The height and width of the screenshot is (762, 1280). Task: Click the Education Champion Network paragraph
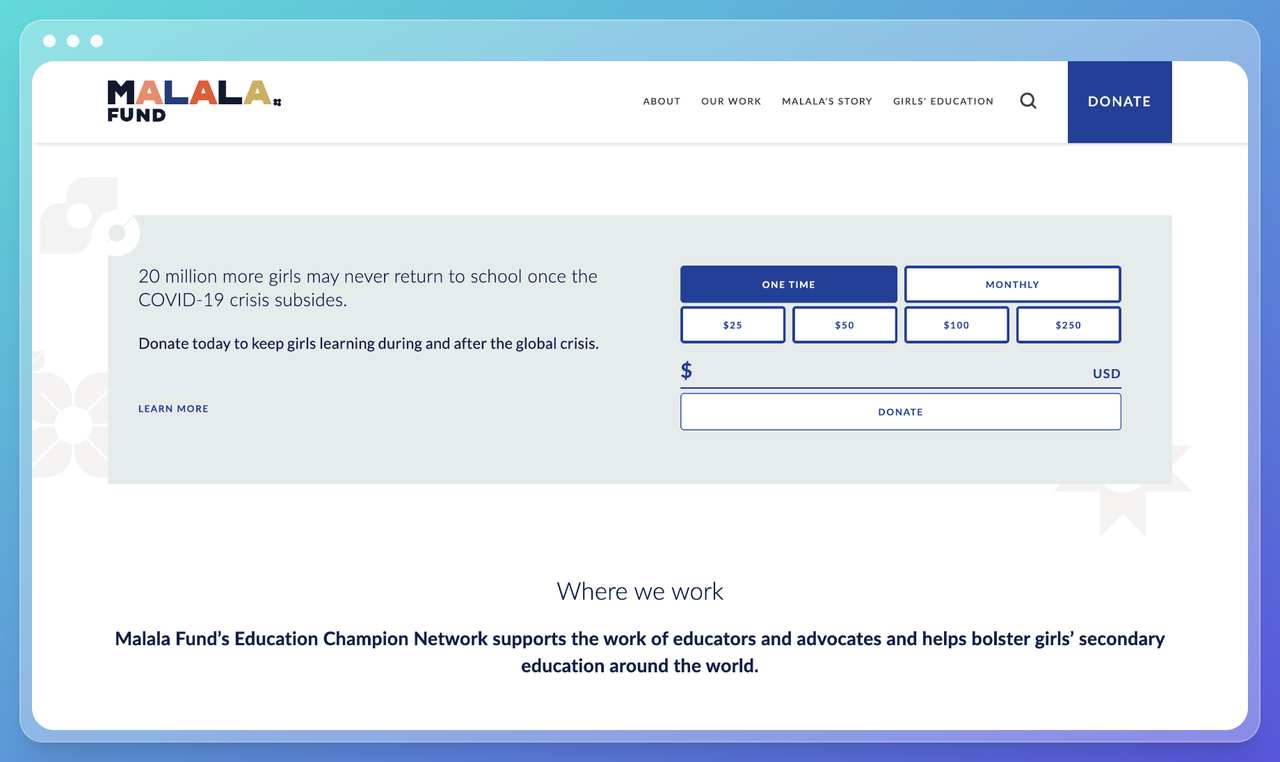640,652
